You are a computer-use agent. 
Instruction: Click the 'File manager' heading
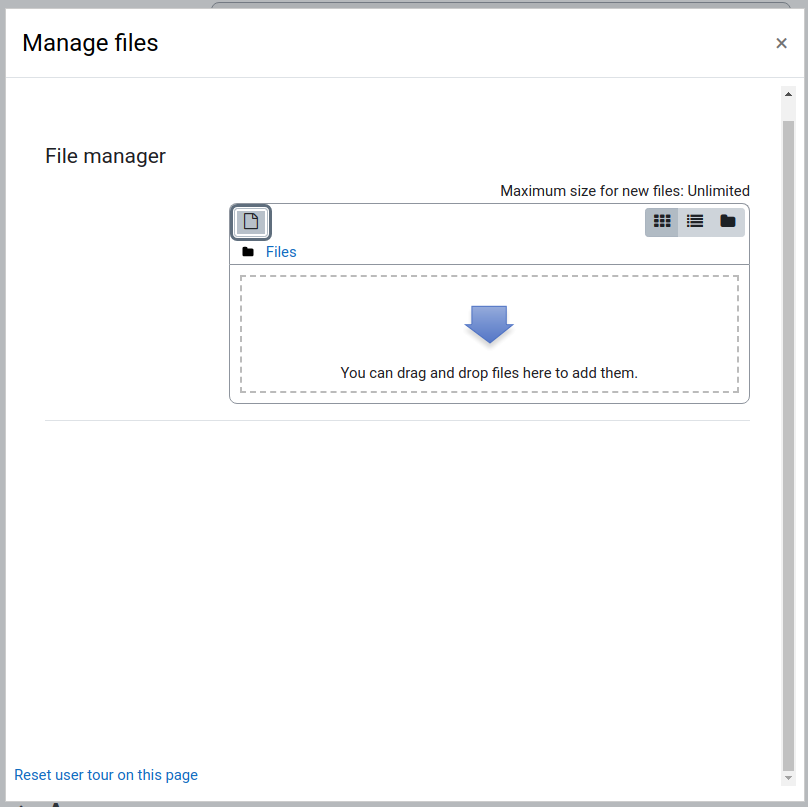(x=106, y=156)
